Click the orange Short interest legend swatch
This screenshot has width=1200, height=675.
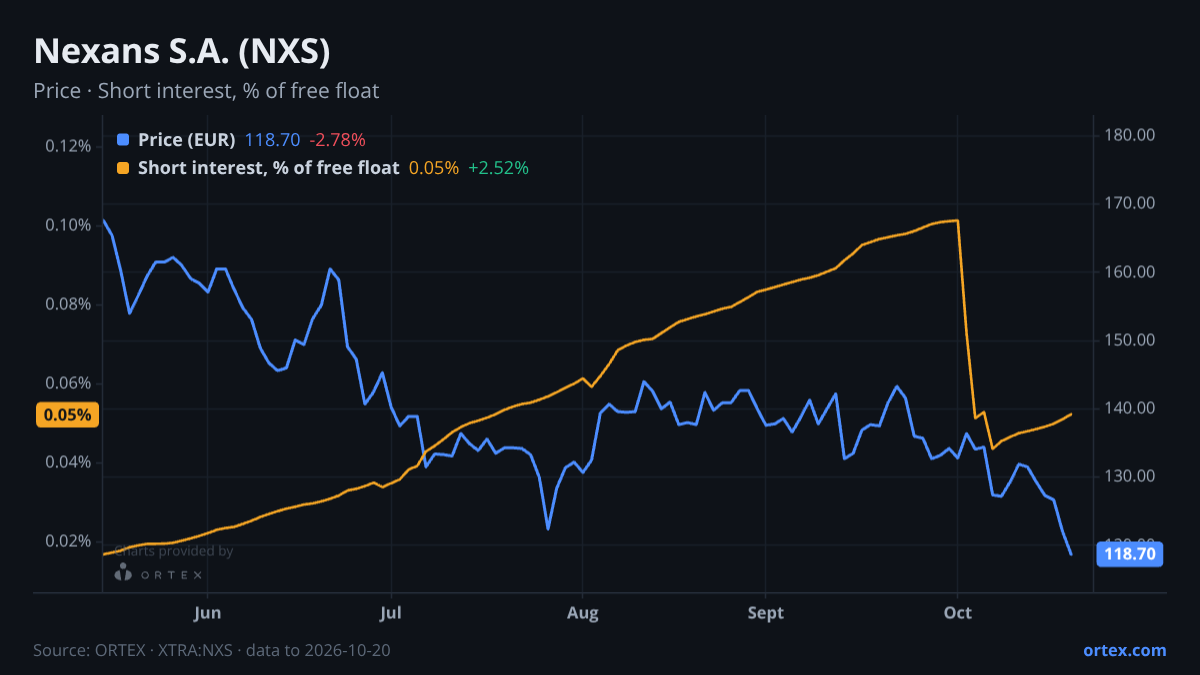pyautogui.click(x=123, y=168)
